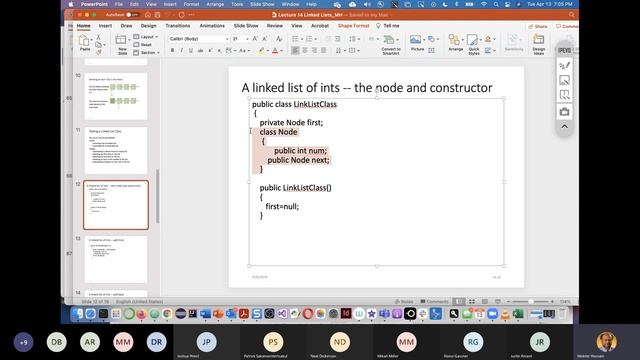
Task: Click the slide title text
Action: click(x=367, y=88)
